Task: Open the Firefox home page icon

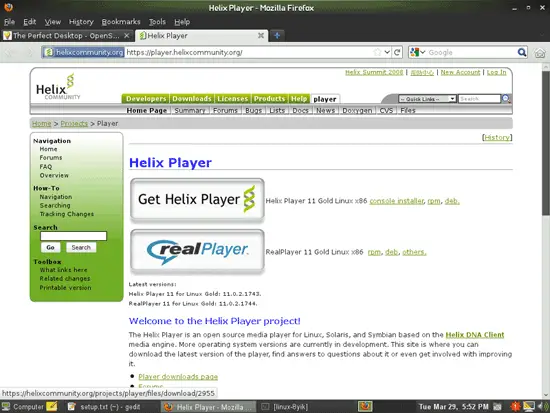Action: coord(540,53)
